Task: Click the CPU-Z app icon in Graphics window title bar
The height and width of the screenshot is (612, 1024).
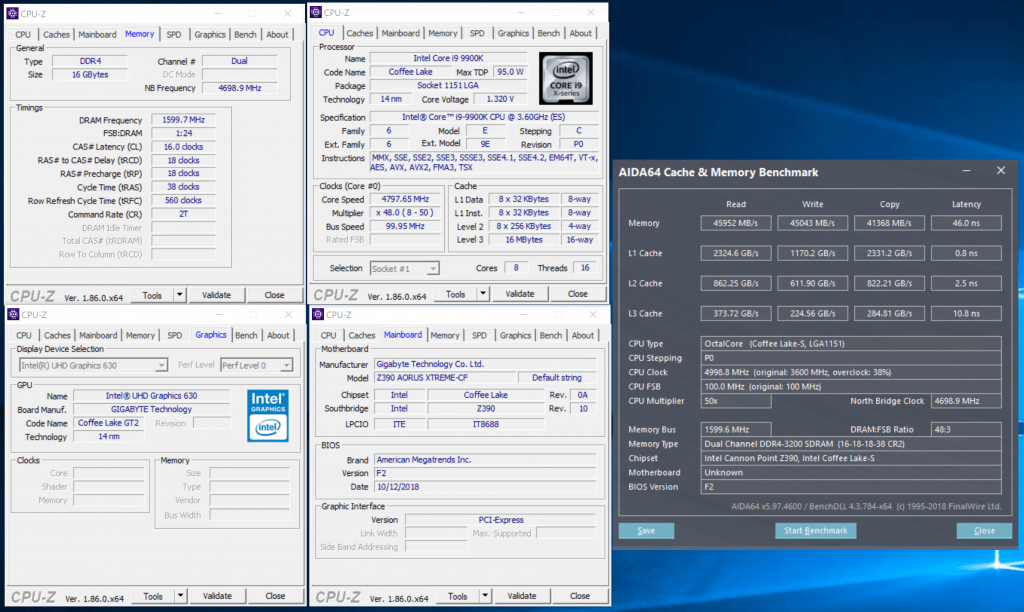Action: click(13, 314)
